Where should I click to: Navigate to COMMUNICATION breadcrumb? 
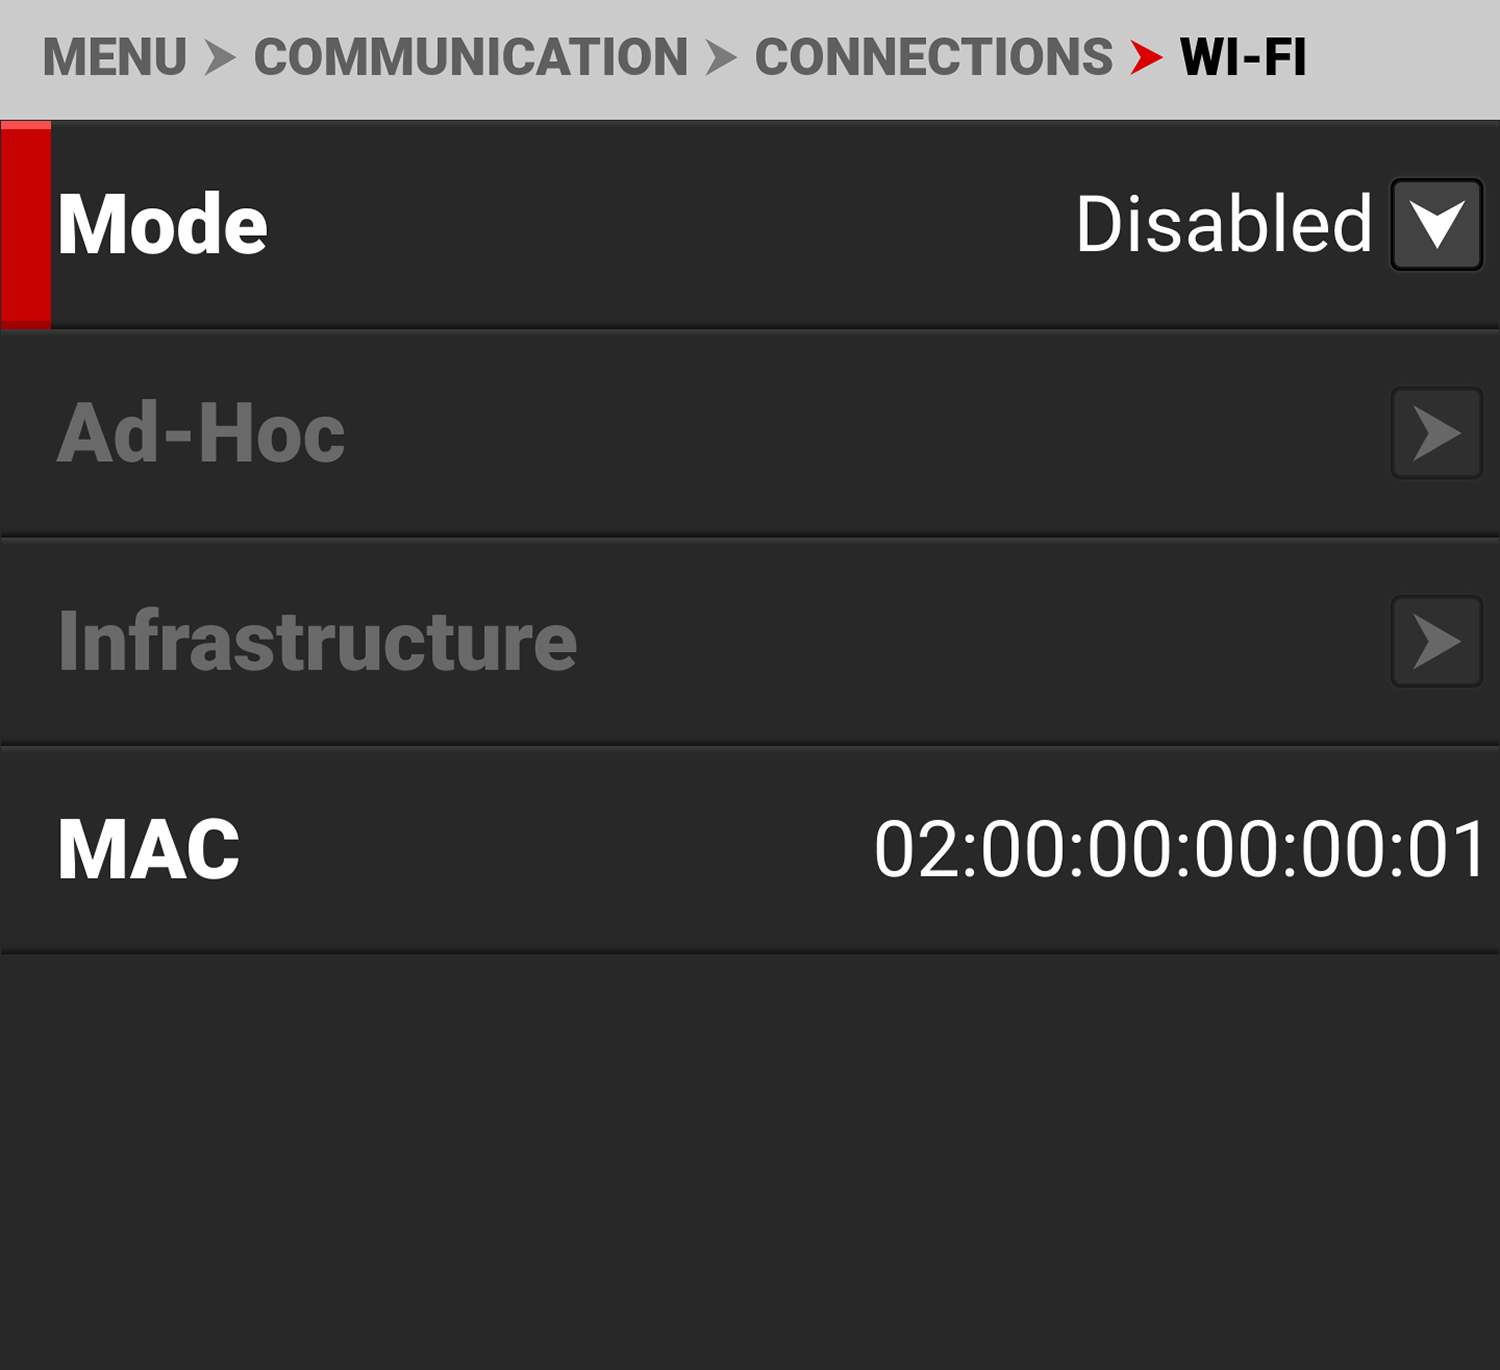pos(470,57)
